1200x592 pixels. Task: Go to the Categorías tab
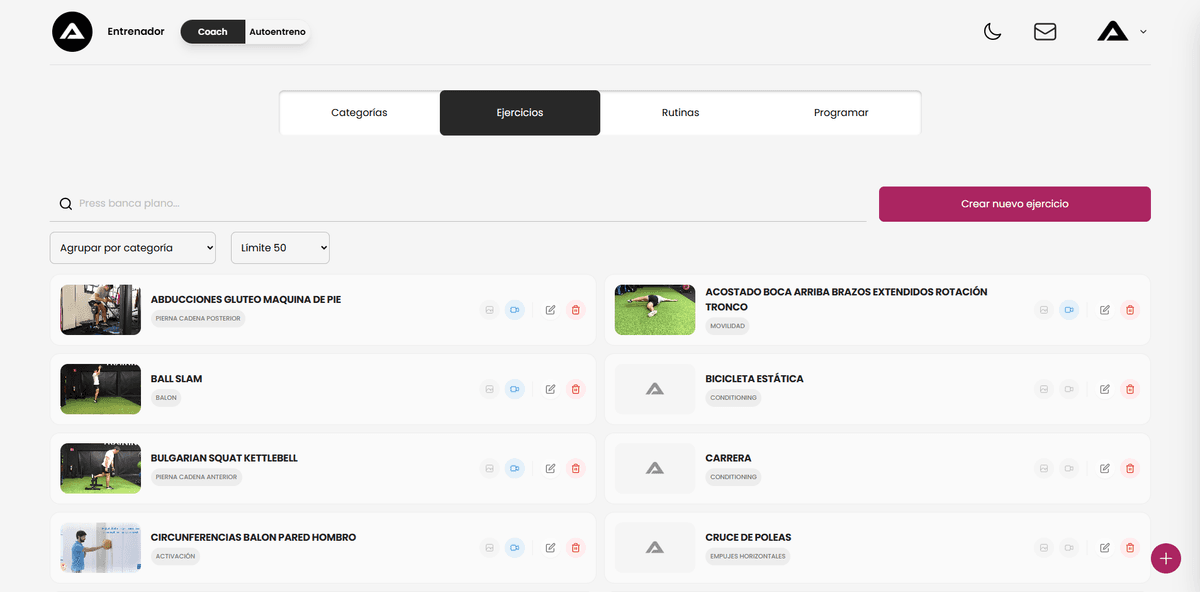coord(359,113)
